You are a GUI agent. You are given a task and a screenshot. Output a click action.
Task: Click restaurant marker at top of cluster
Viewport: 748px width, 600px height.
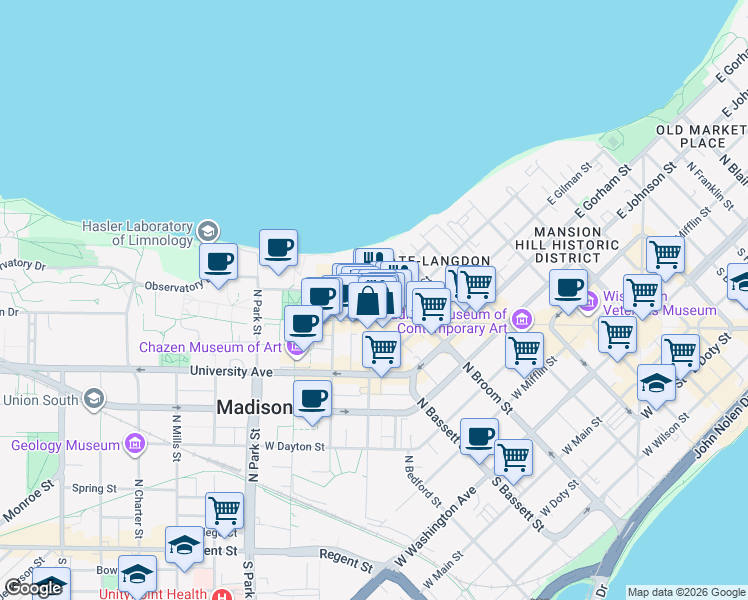click(374, 257)
